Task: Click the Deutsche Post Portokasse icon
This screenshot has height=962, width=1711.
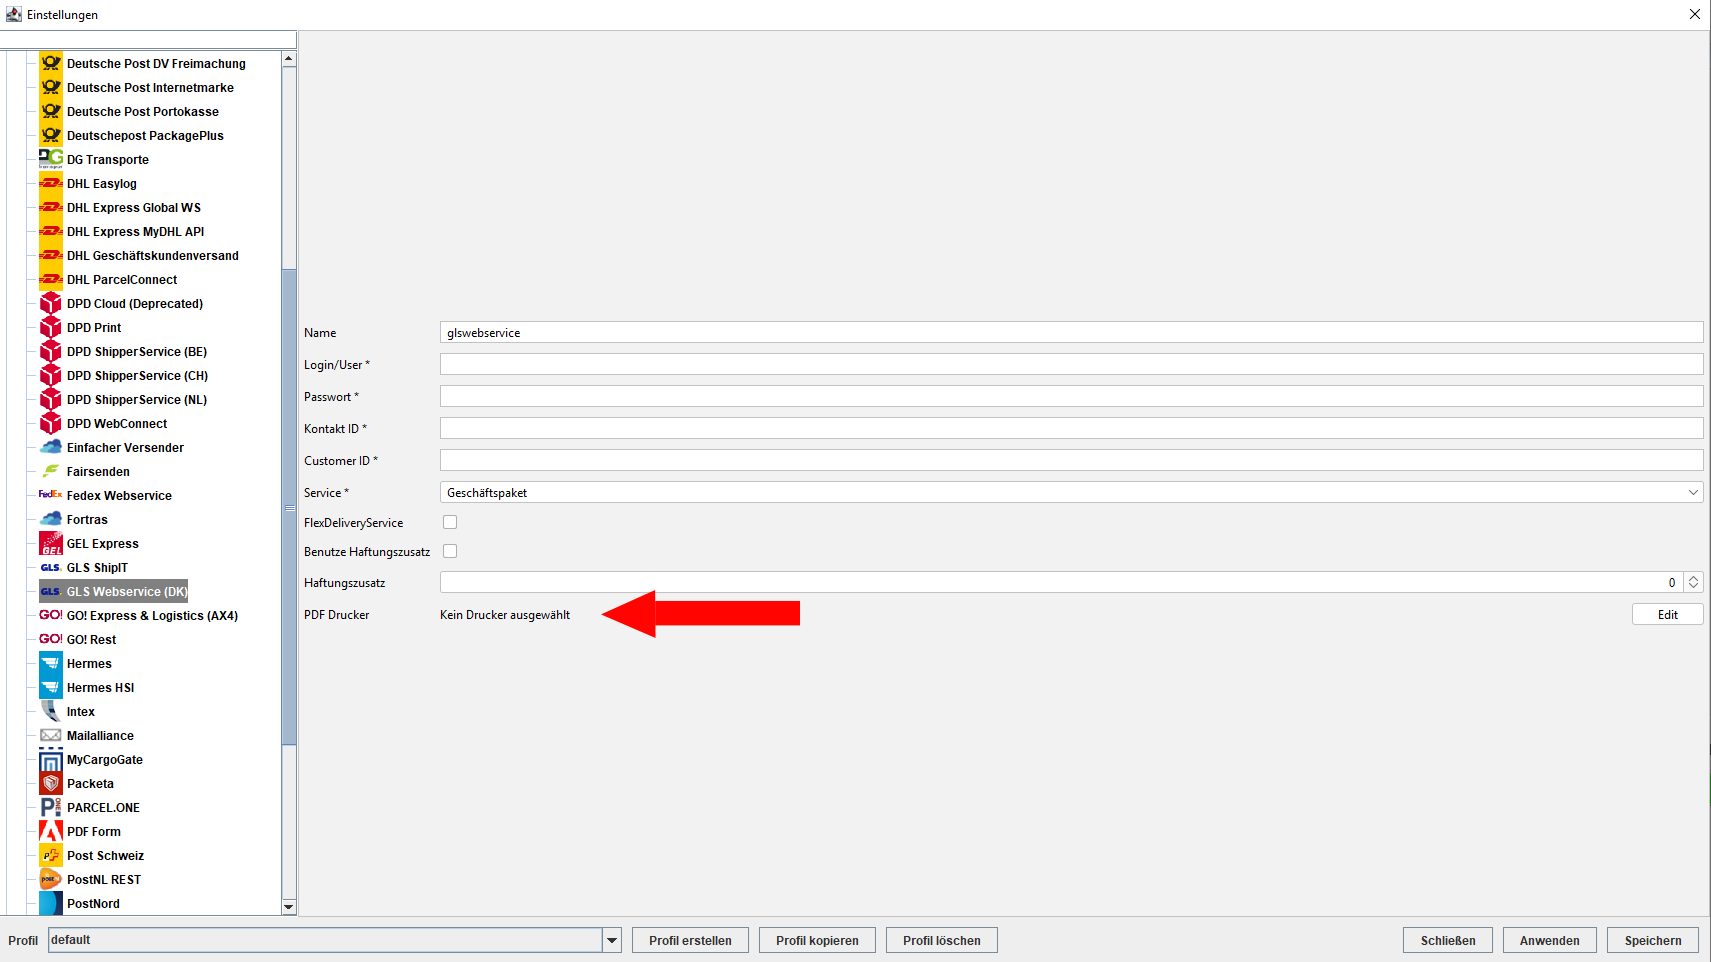Action: 51,111
